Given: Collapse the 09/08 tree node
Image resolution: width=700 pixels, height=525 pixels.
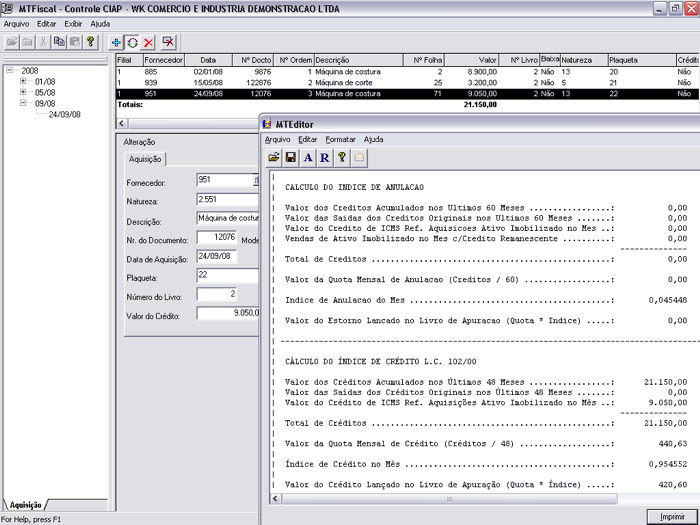Looking at the screenshot, I should pyautogui.click(x=23, y=103).
